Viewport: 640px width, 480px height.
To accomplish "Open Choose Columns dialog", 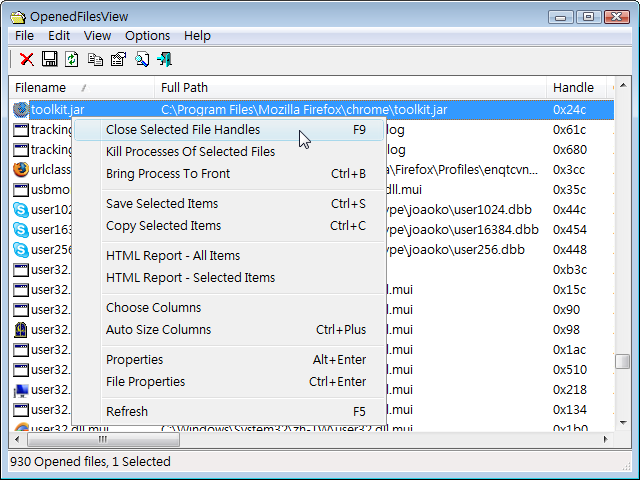I will pos(229,307).
